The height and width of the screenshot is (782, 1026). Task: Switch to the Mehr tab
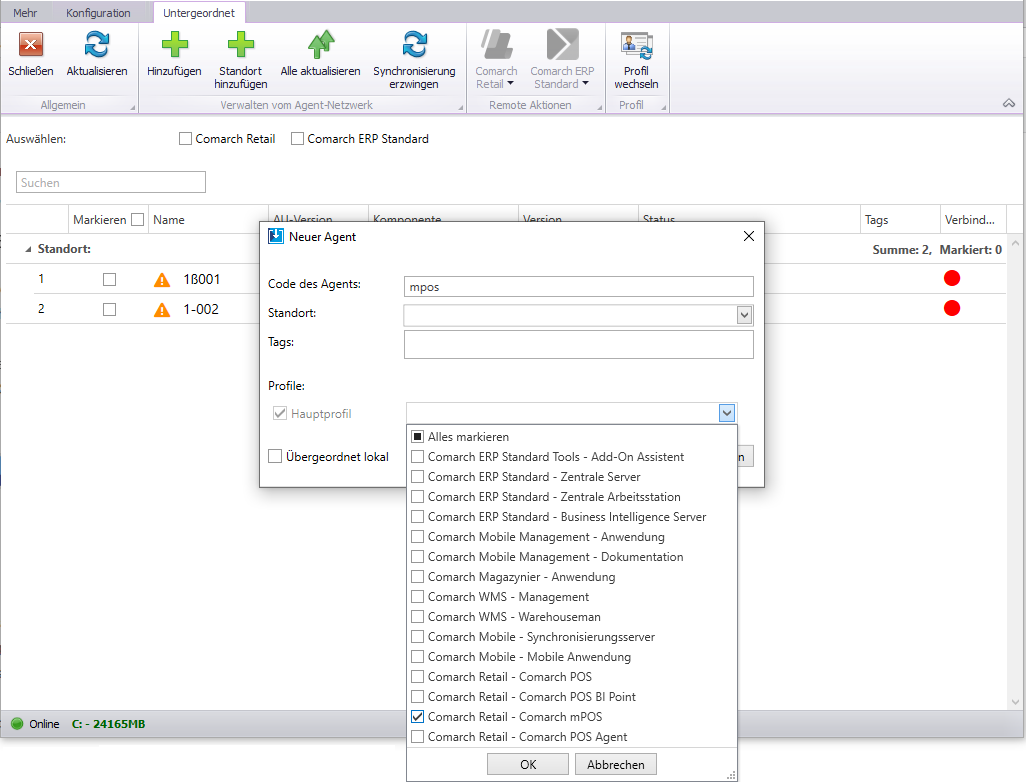[x=25, y=12]
